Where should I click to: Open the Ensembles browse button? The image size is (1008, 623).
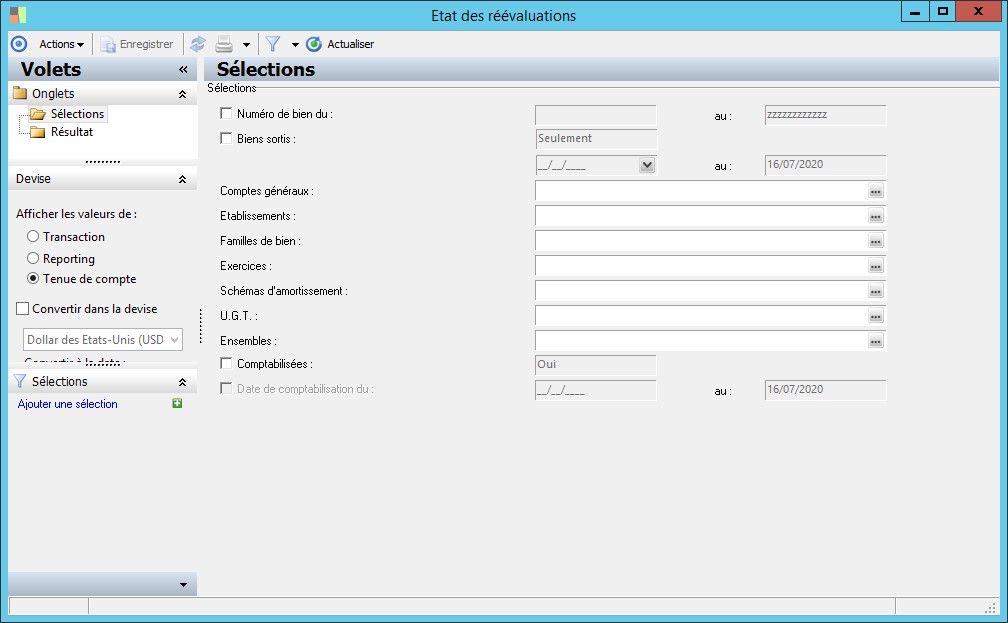[876, 341]
